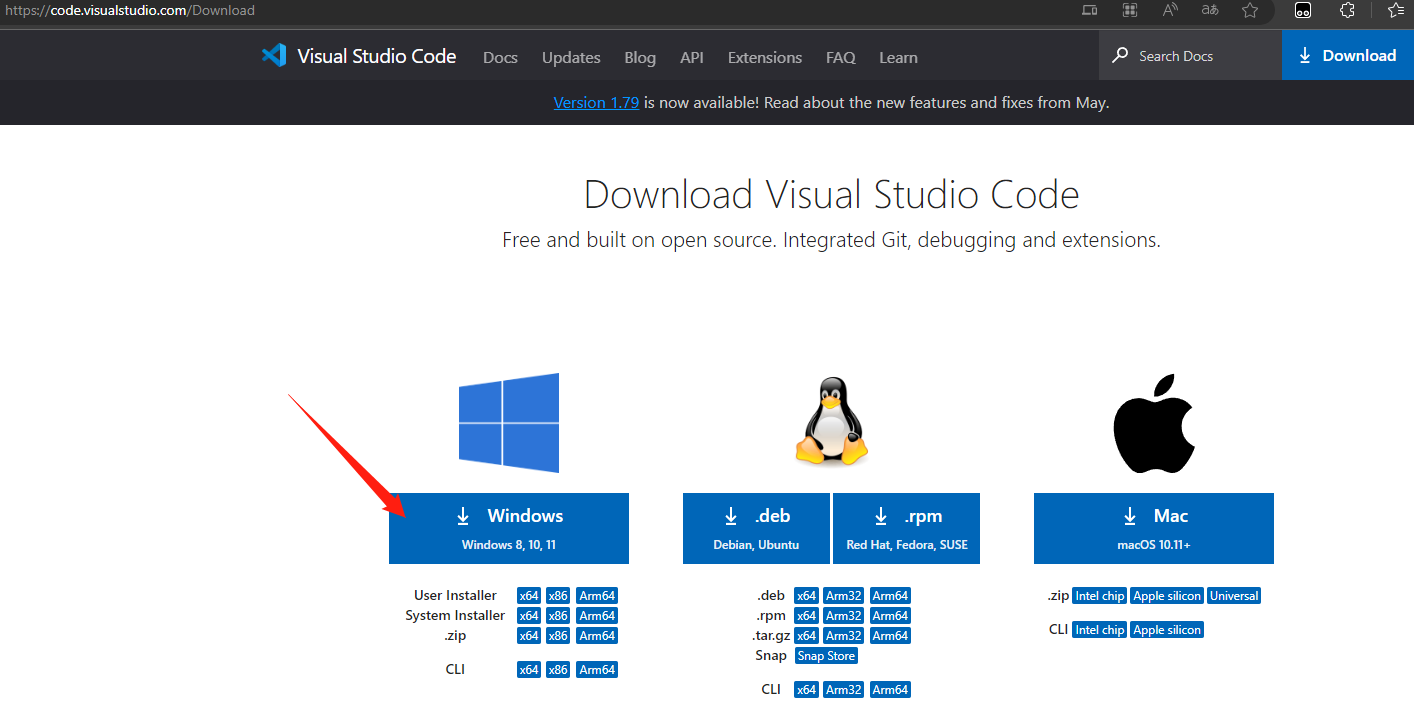Open the Version 1.79 link
Image resolution: width=1414 pixels, height=727 pixels.
(x=596, y=102)
